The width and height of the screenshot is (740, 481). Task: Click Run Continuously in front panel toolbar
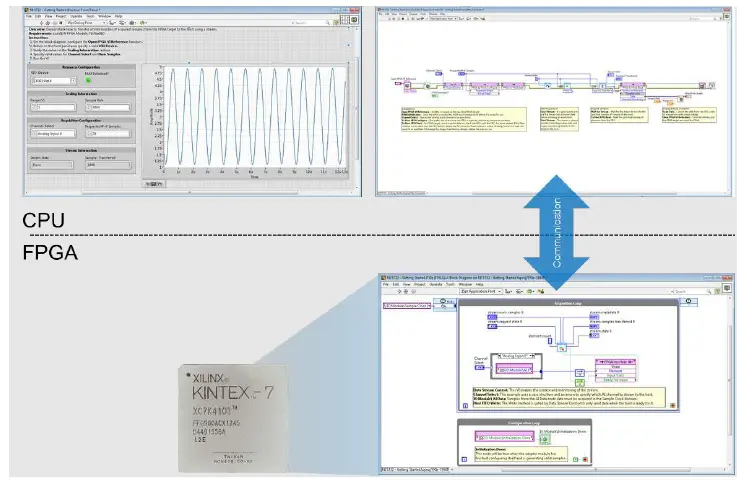pos(46,24)
